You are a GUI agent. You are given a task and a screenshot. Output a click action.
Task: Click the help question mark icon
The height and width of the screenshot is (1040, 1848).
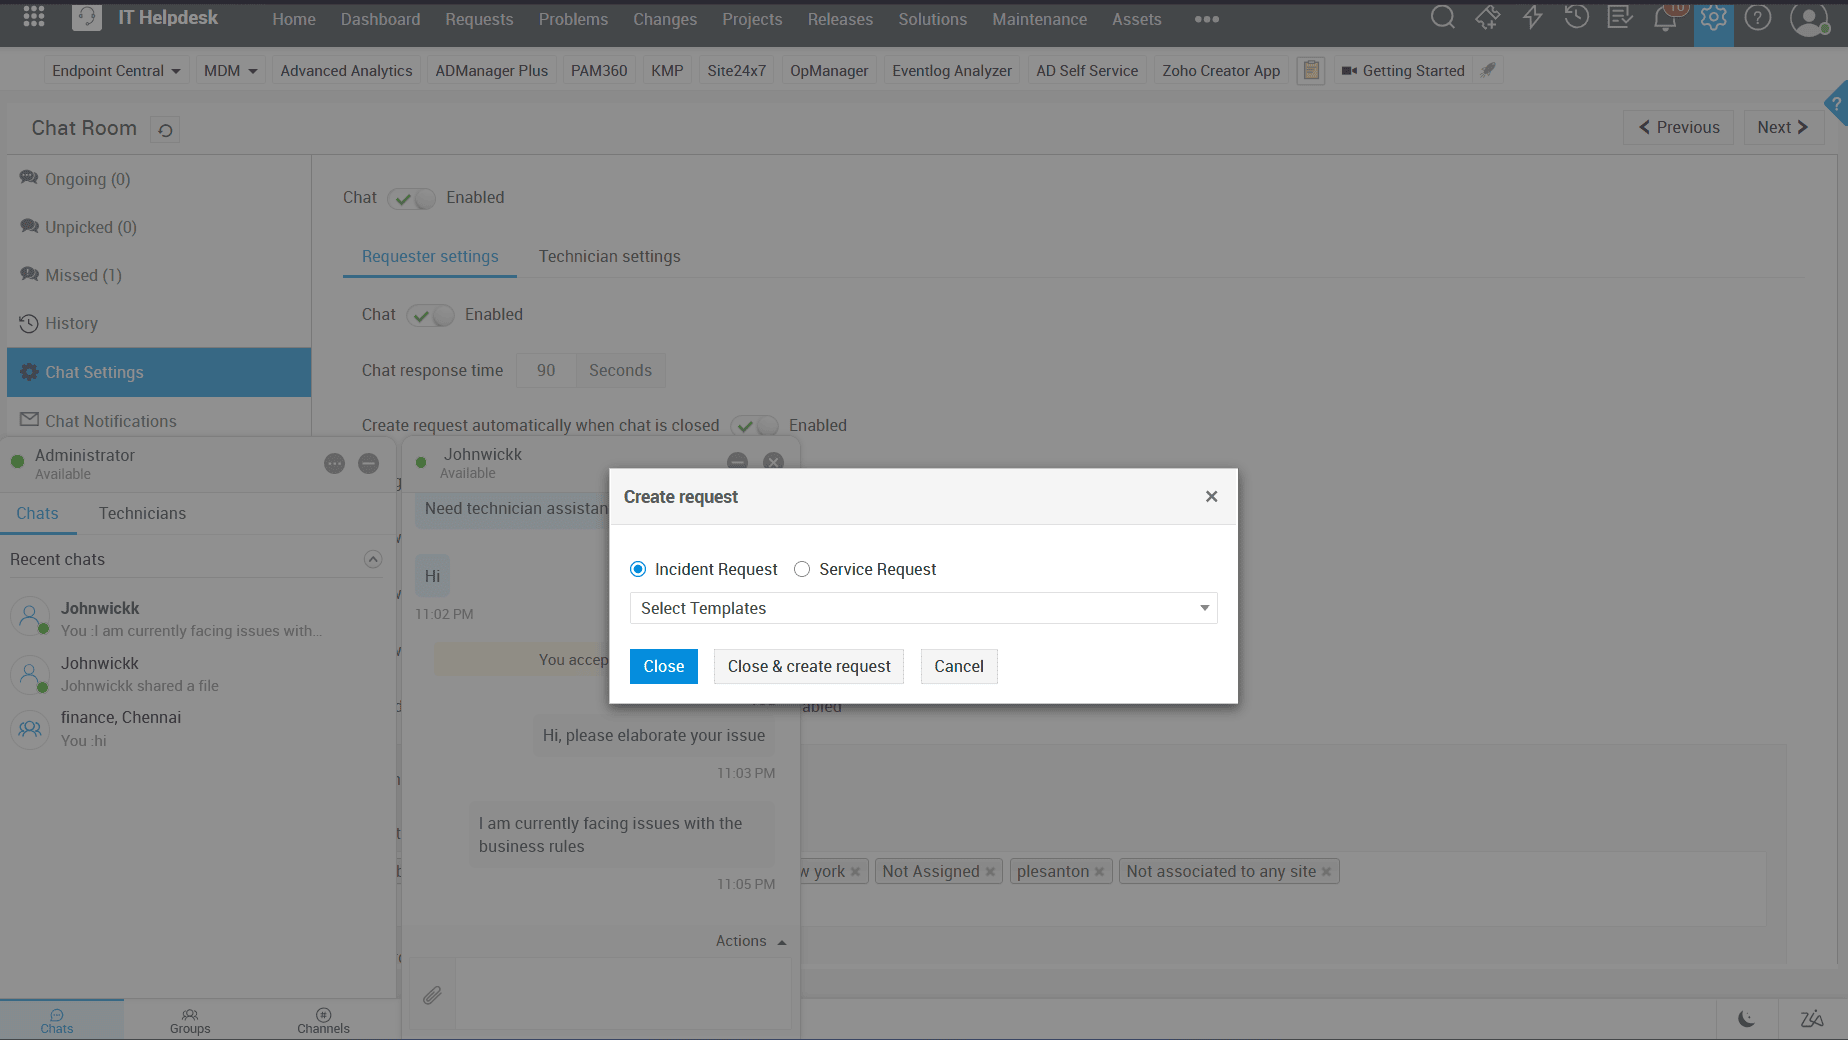click(1757, 18)
